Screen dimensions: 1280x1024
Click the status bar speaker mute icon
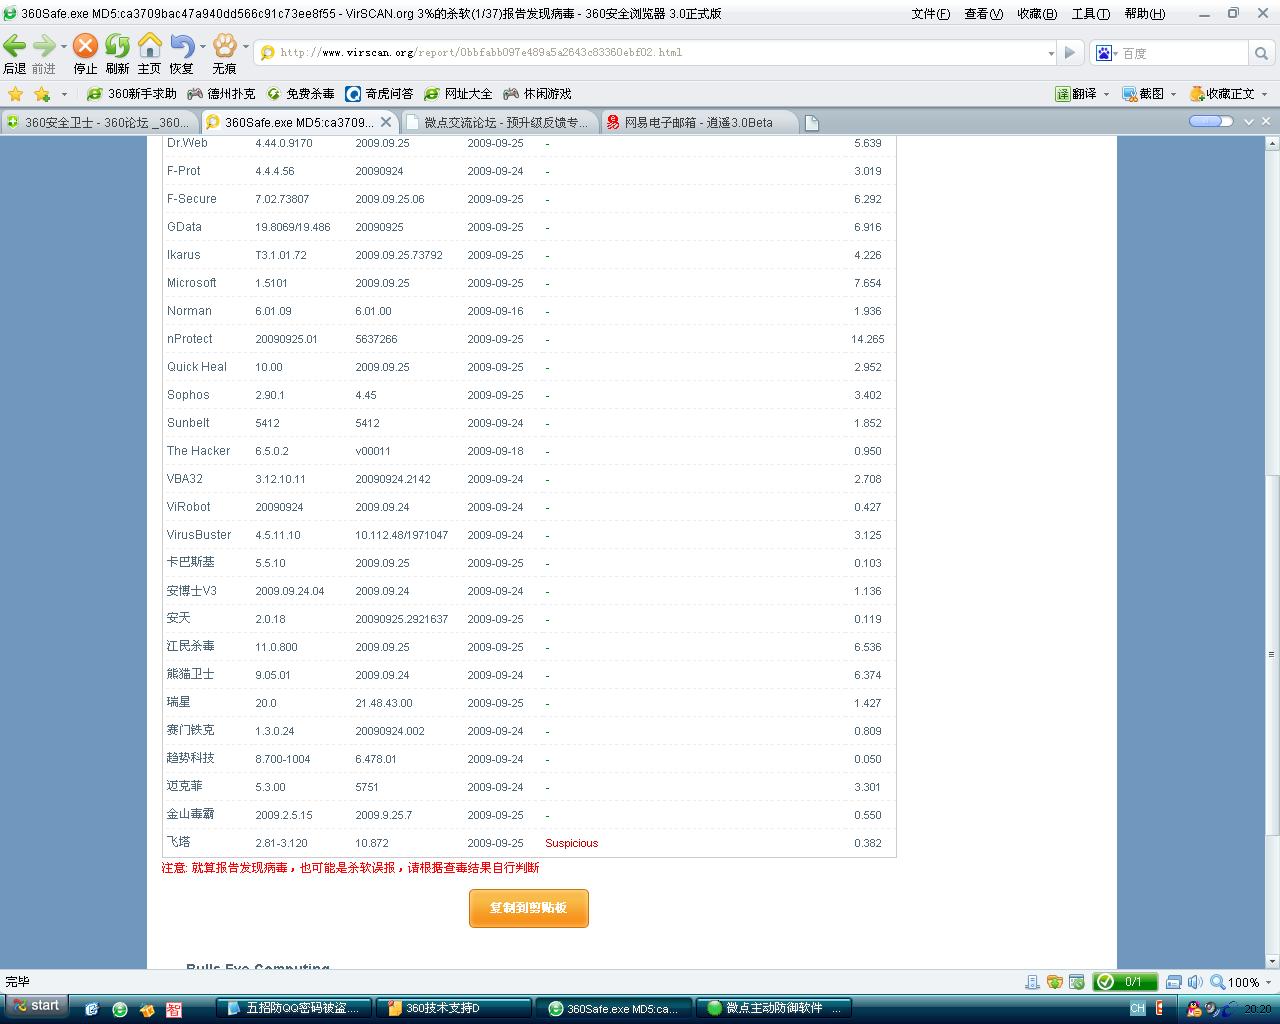pos(1194,982)
